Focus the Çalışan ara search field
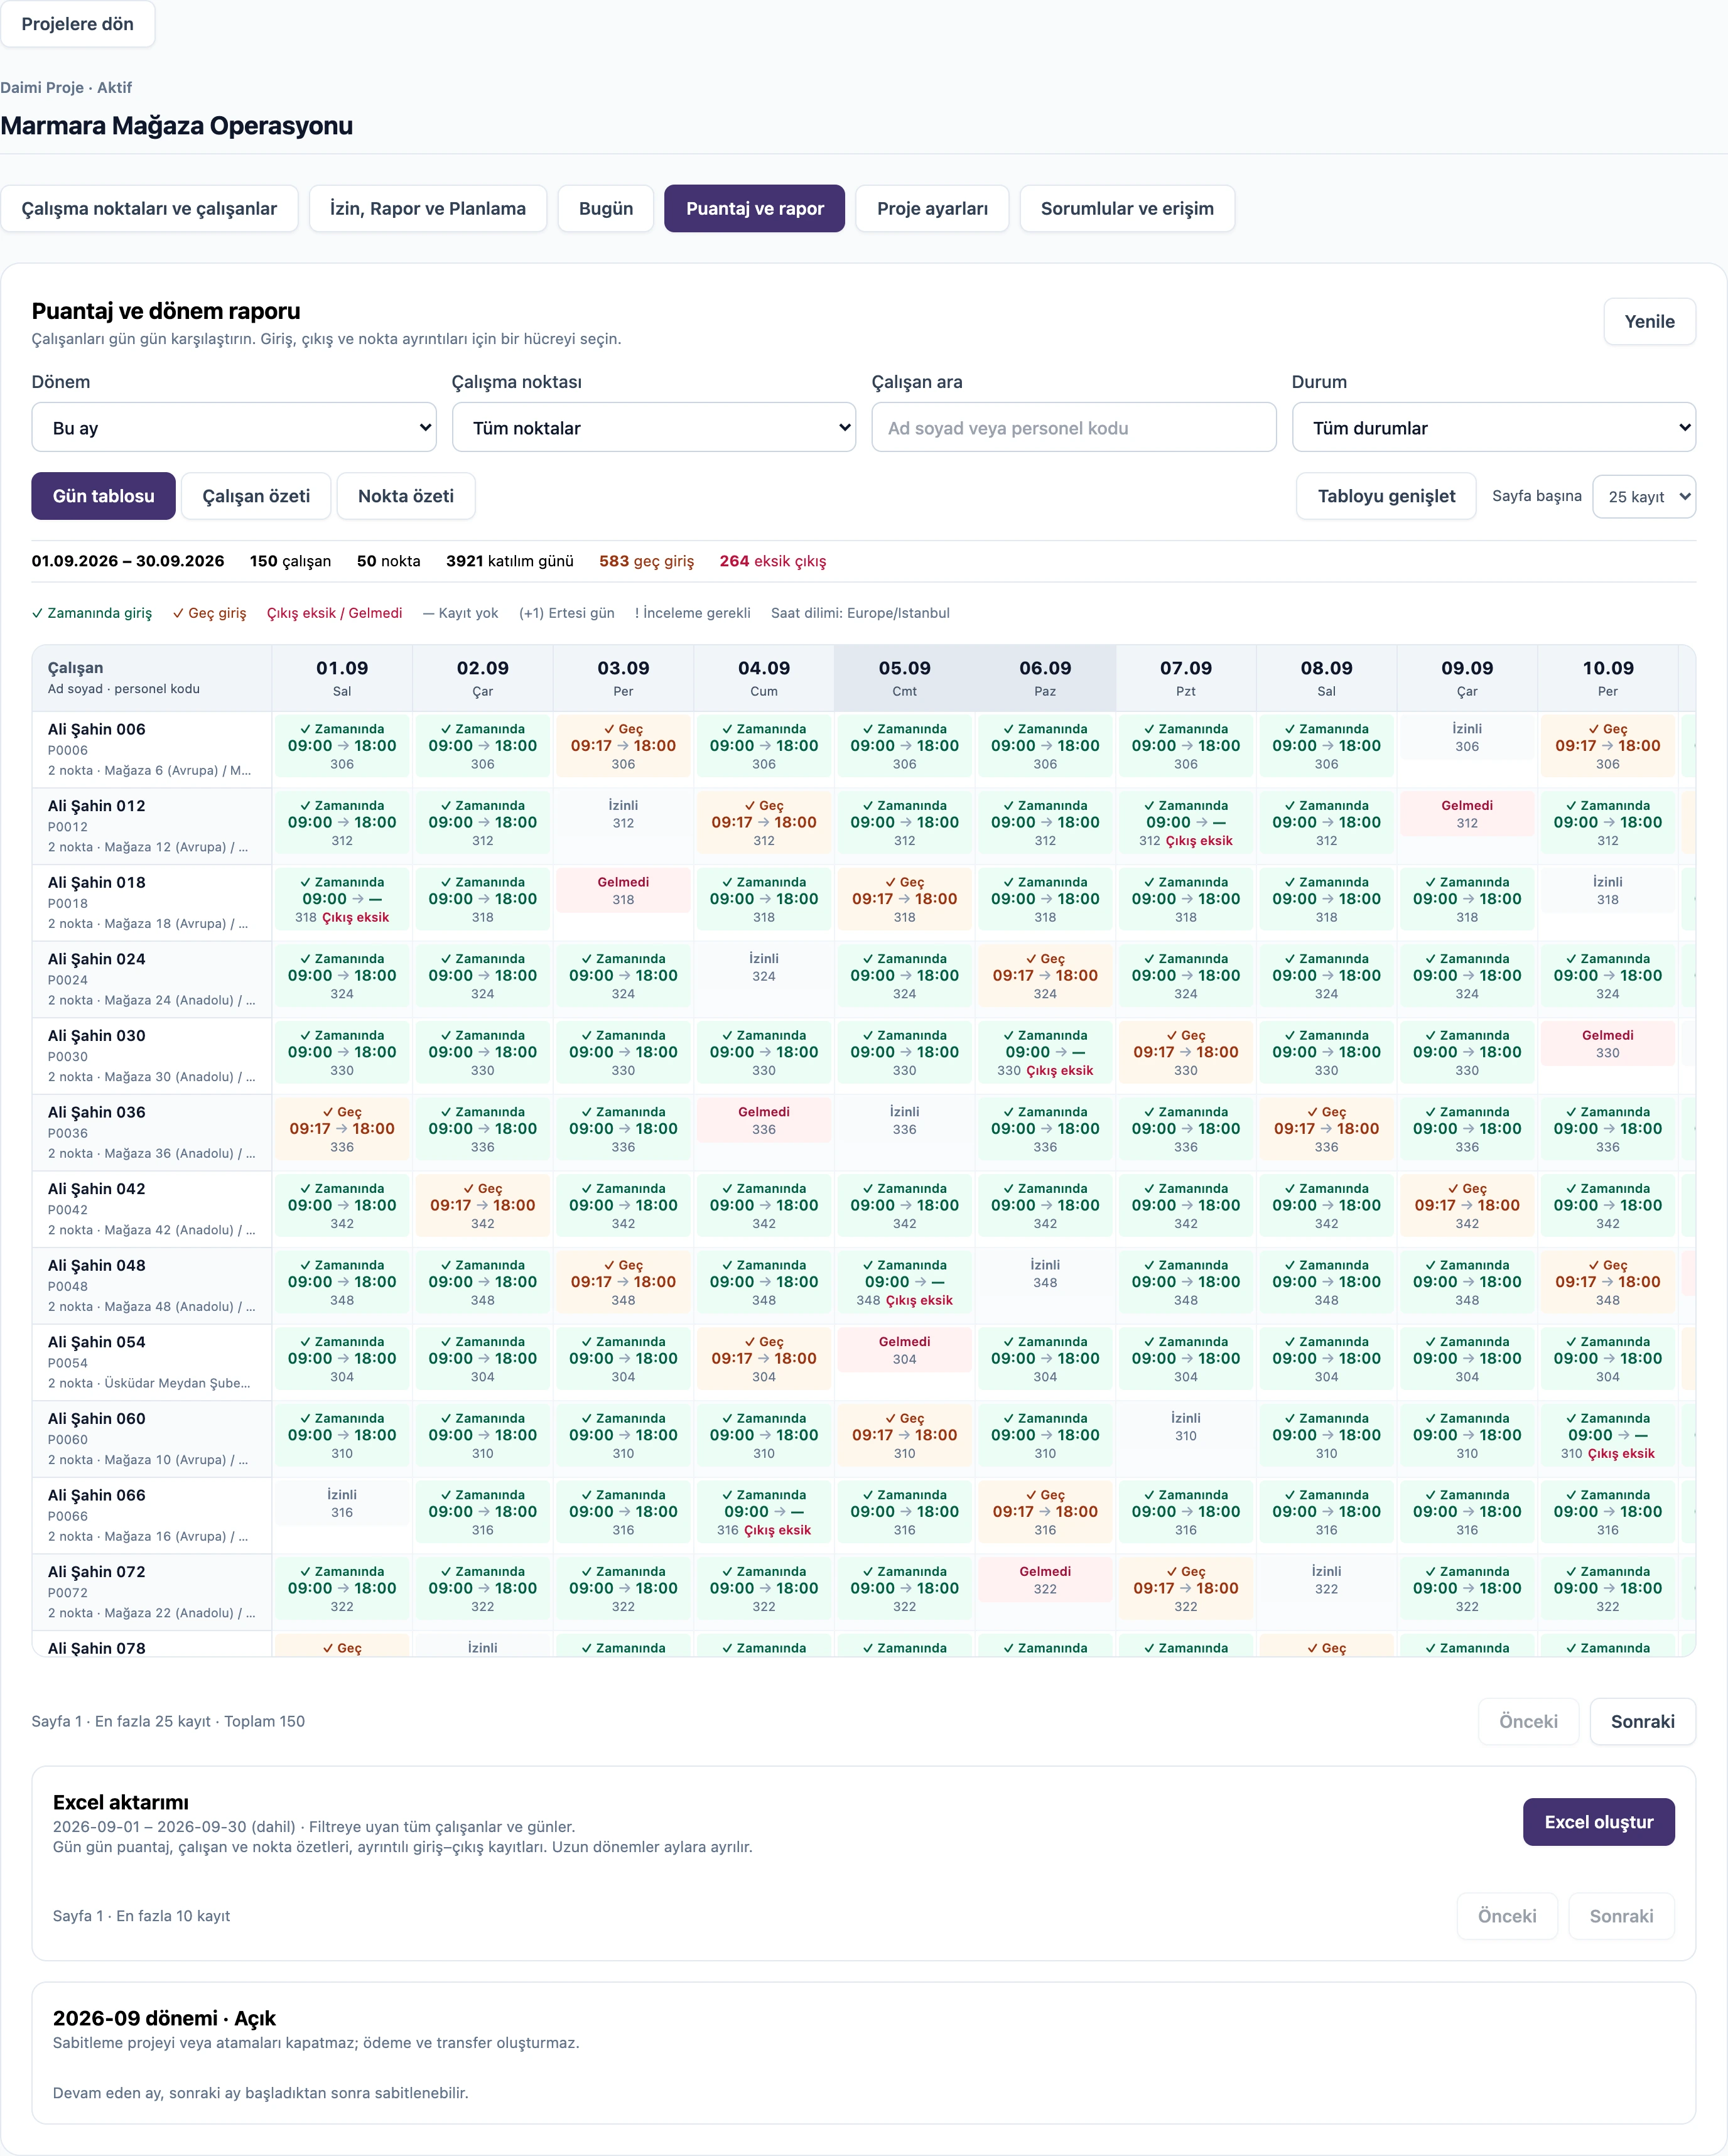Image resolution: width=1728 pixels, height=2156 pixels. [1074, 427]
